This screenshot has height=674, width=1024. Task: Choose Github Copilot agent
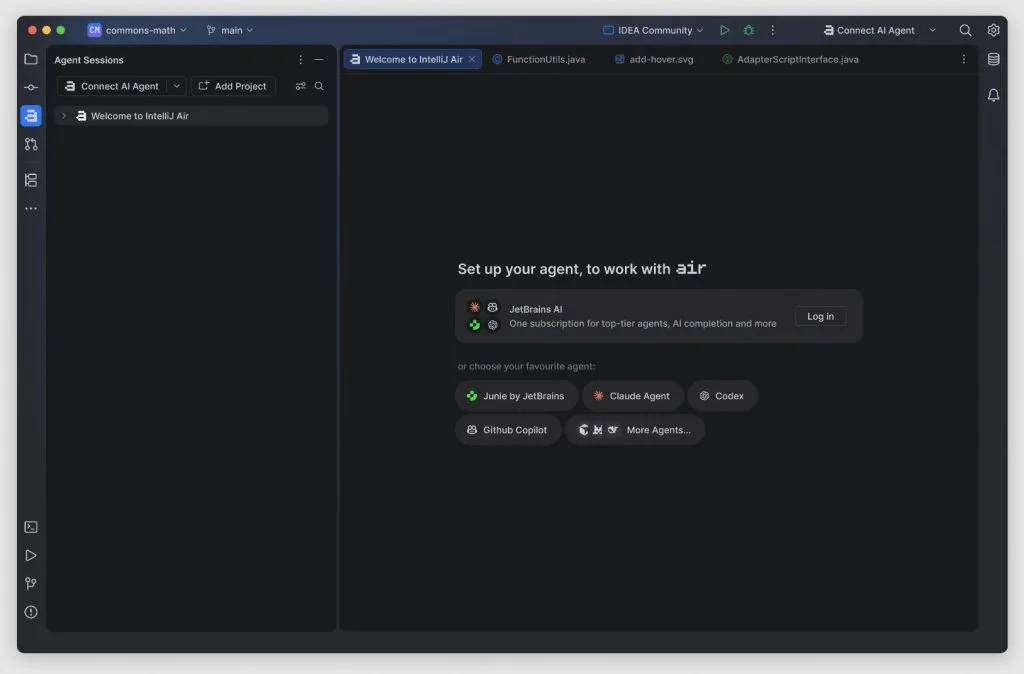[507, 430]
